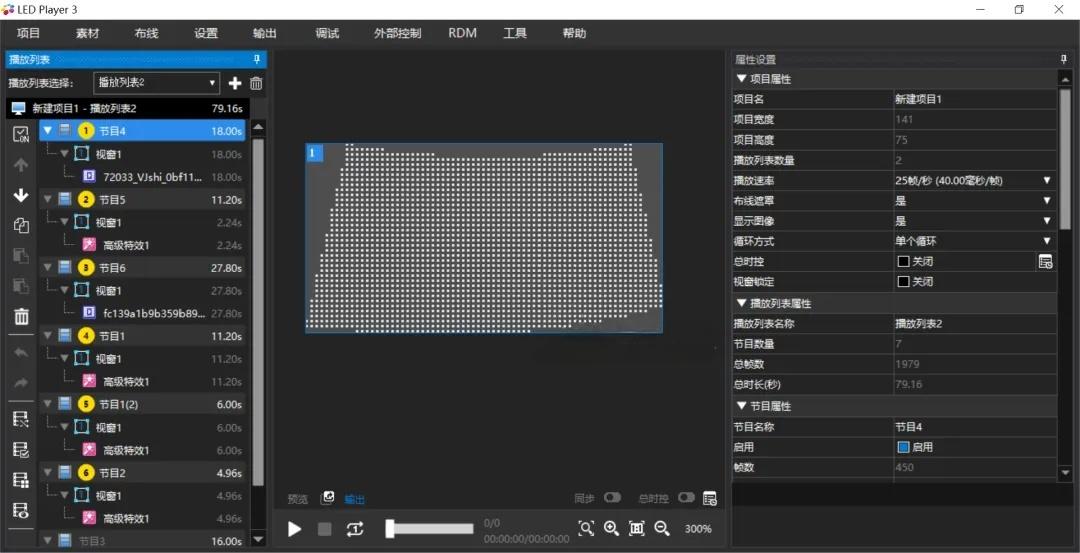Delete playlist using trash icon beside dropdown
1080x553 pixels.
(x=256, y=83)
